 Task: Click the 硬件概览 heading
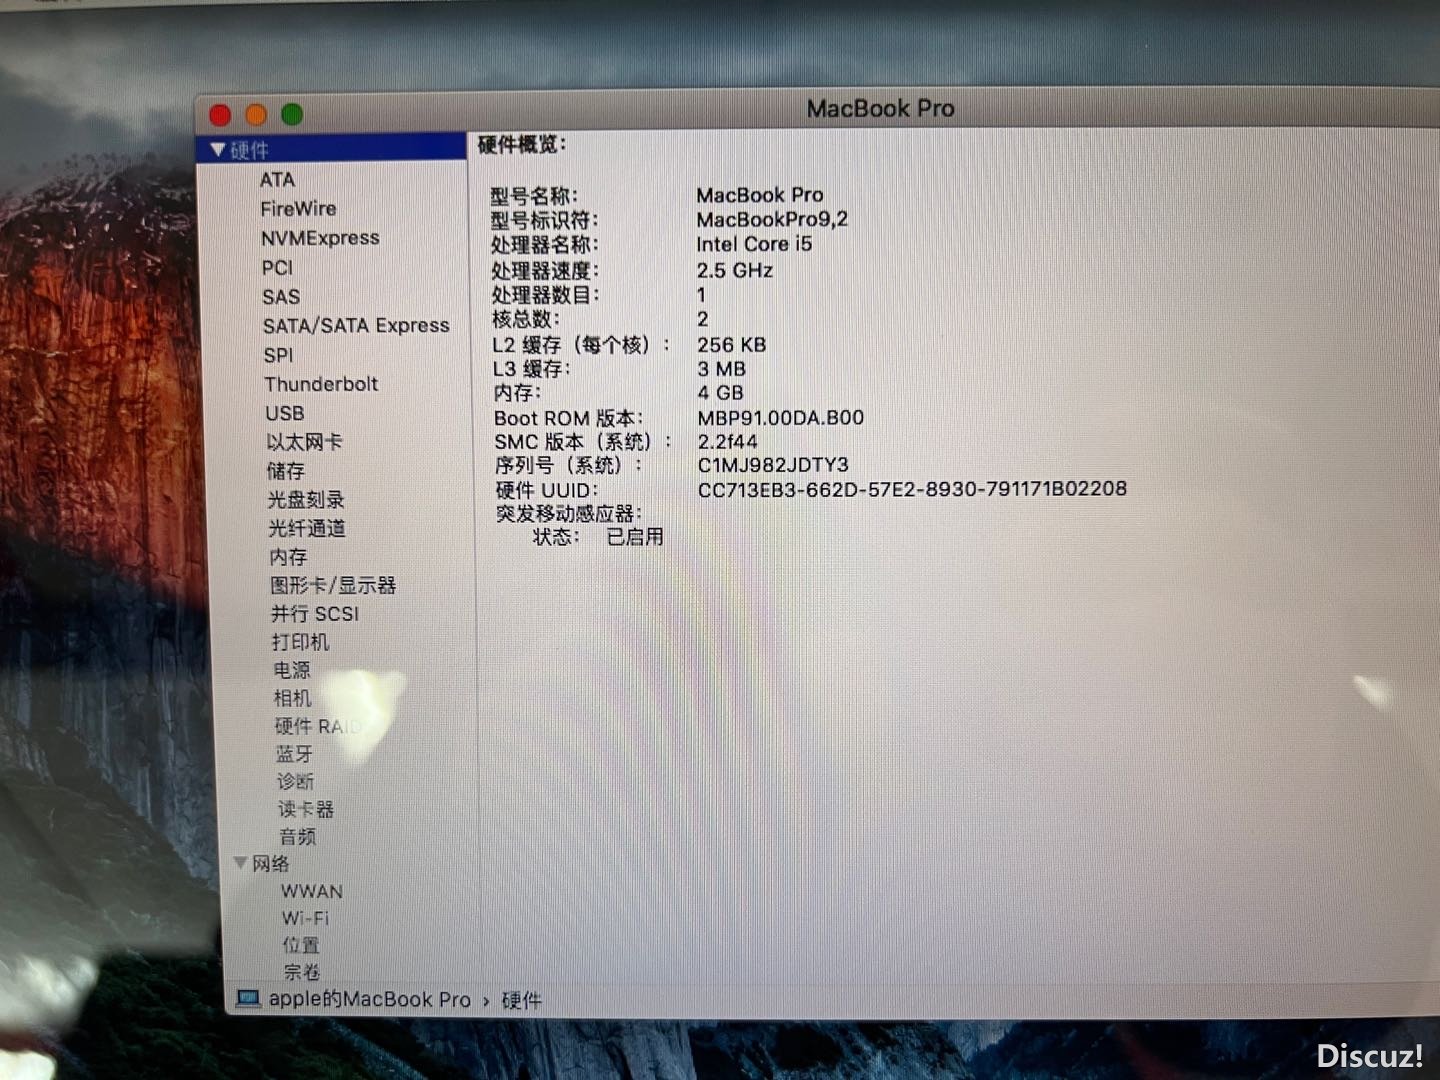522,145
